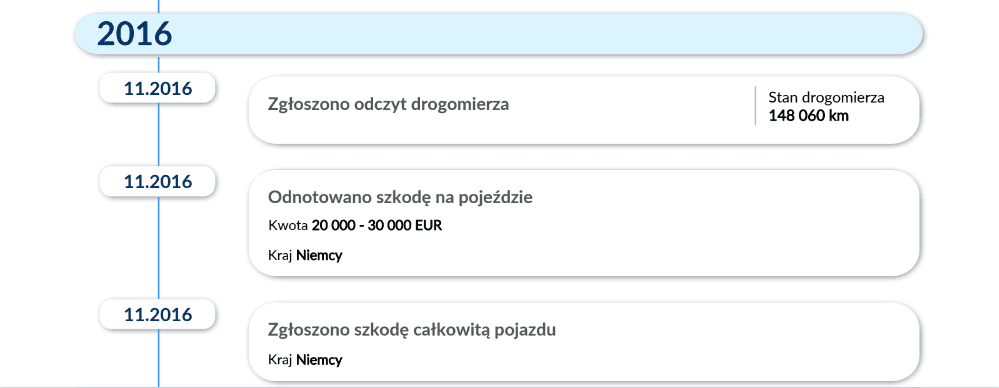Select the '148 060 km' odometer value
Screen dimensions: 999x388
pyautogui.click(x=808, y=116)
